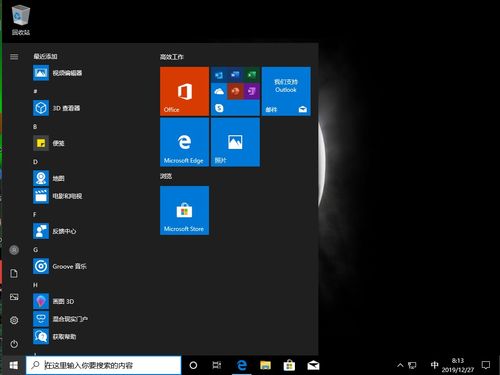Open Pictures from the Start sidebar
500x375 pixels.
(14, 297)
